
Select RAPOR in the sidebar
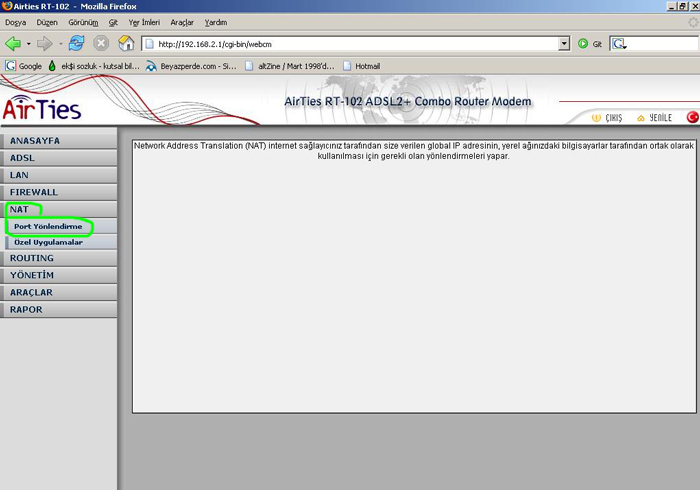tap(58, 310)
